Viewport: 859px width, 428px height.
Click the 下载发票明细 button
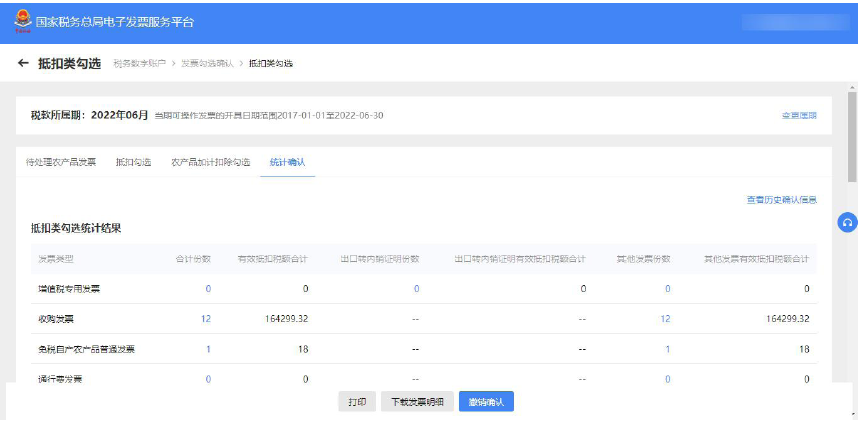pos(417,402)
